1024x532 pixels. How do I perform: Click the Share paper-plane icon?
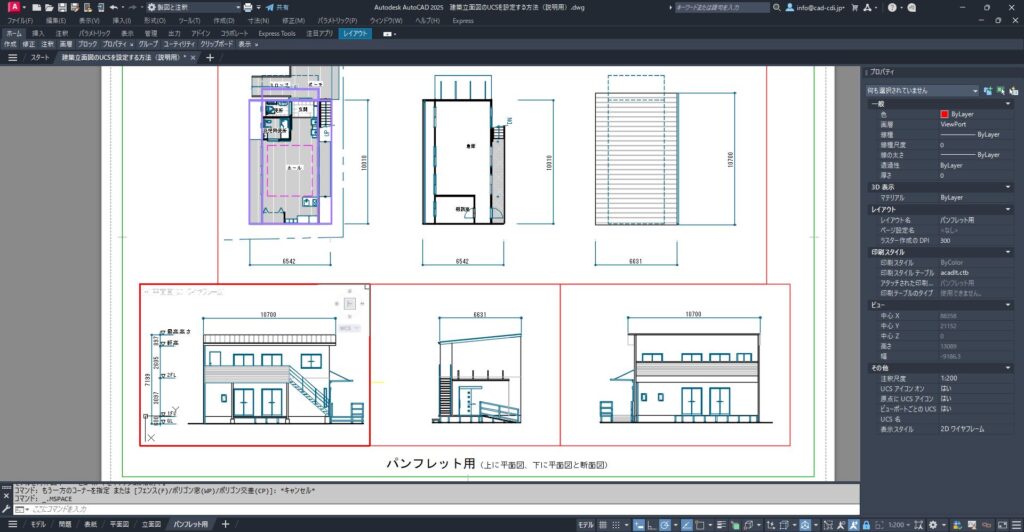coord(269,7)
